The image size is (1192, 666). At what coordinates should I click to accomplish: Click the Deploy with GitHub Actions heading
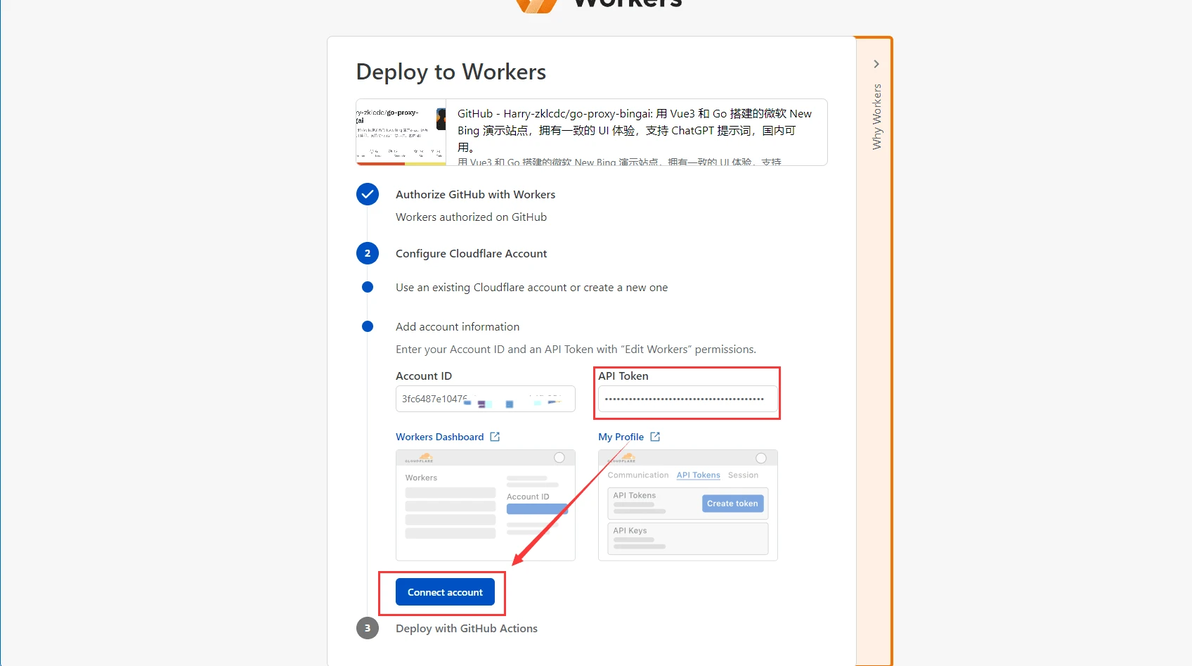(466, 629)
